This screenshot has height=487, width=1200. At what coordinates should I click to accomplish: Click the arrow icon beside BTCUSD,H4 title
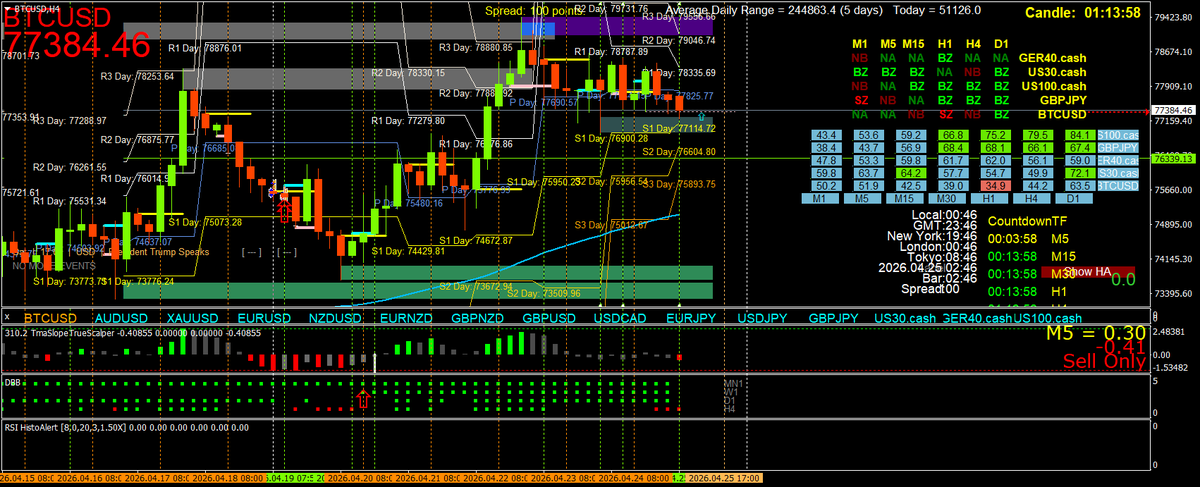8,7
